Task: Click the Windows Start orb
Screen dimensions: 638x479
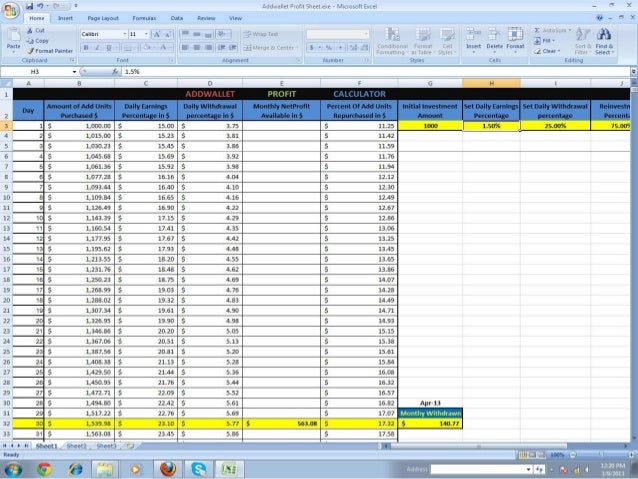Action: coord(13,470)
